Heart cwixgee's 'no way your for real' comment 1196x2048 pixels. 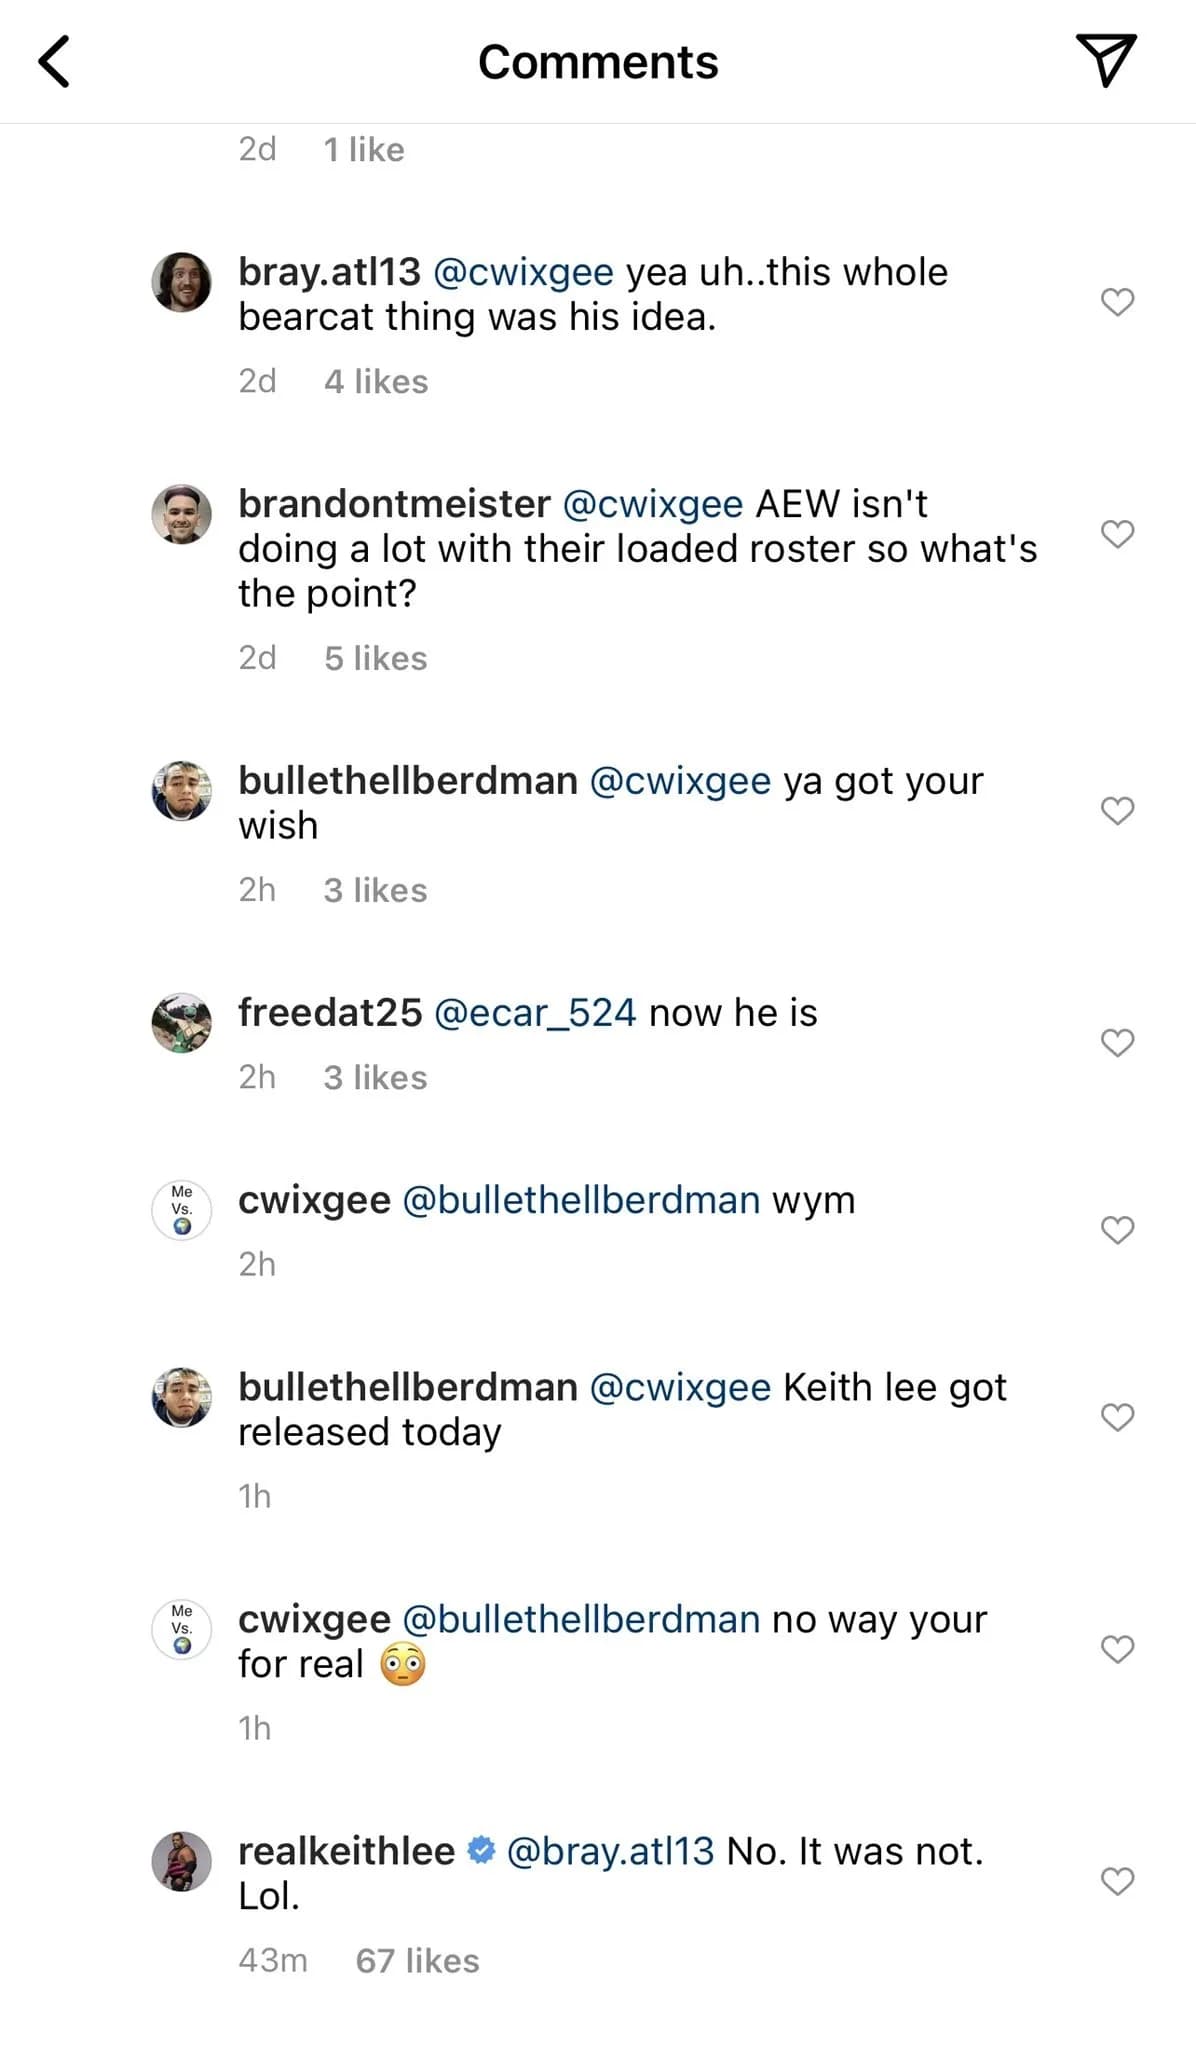coord(1117,1649)
